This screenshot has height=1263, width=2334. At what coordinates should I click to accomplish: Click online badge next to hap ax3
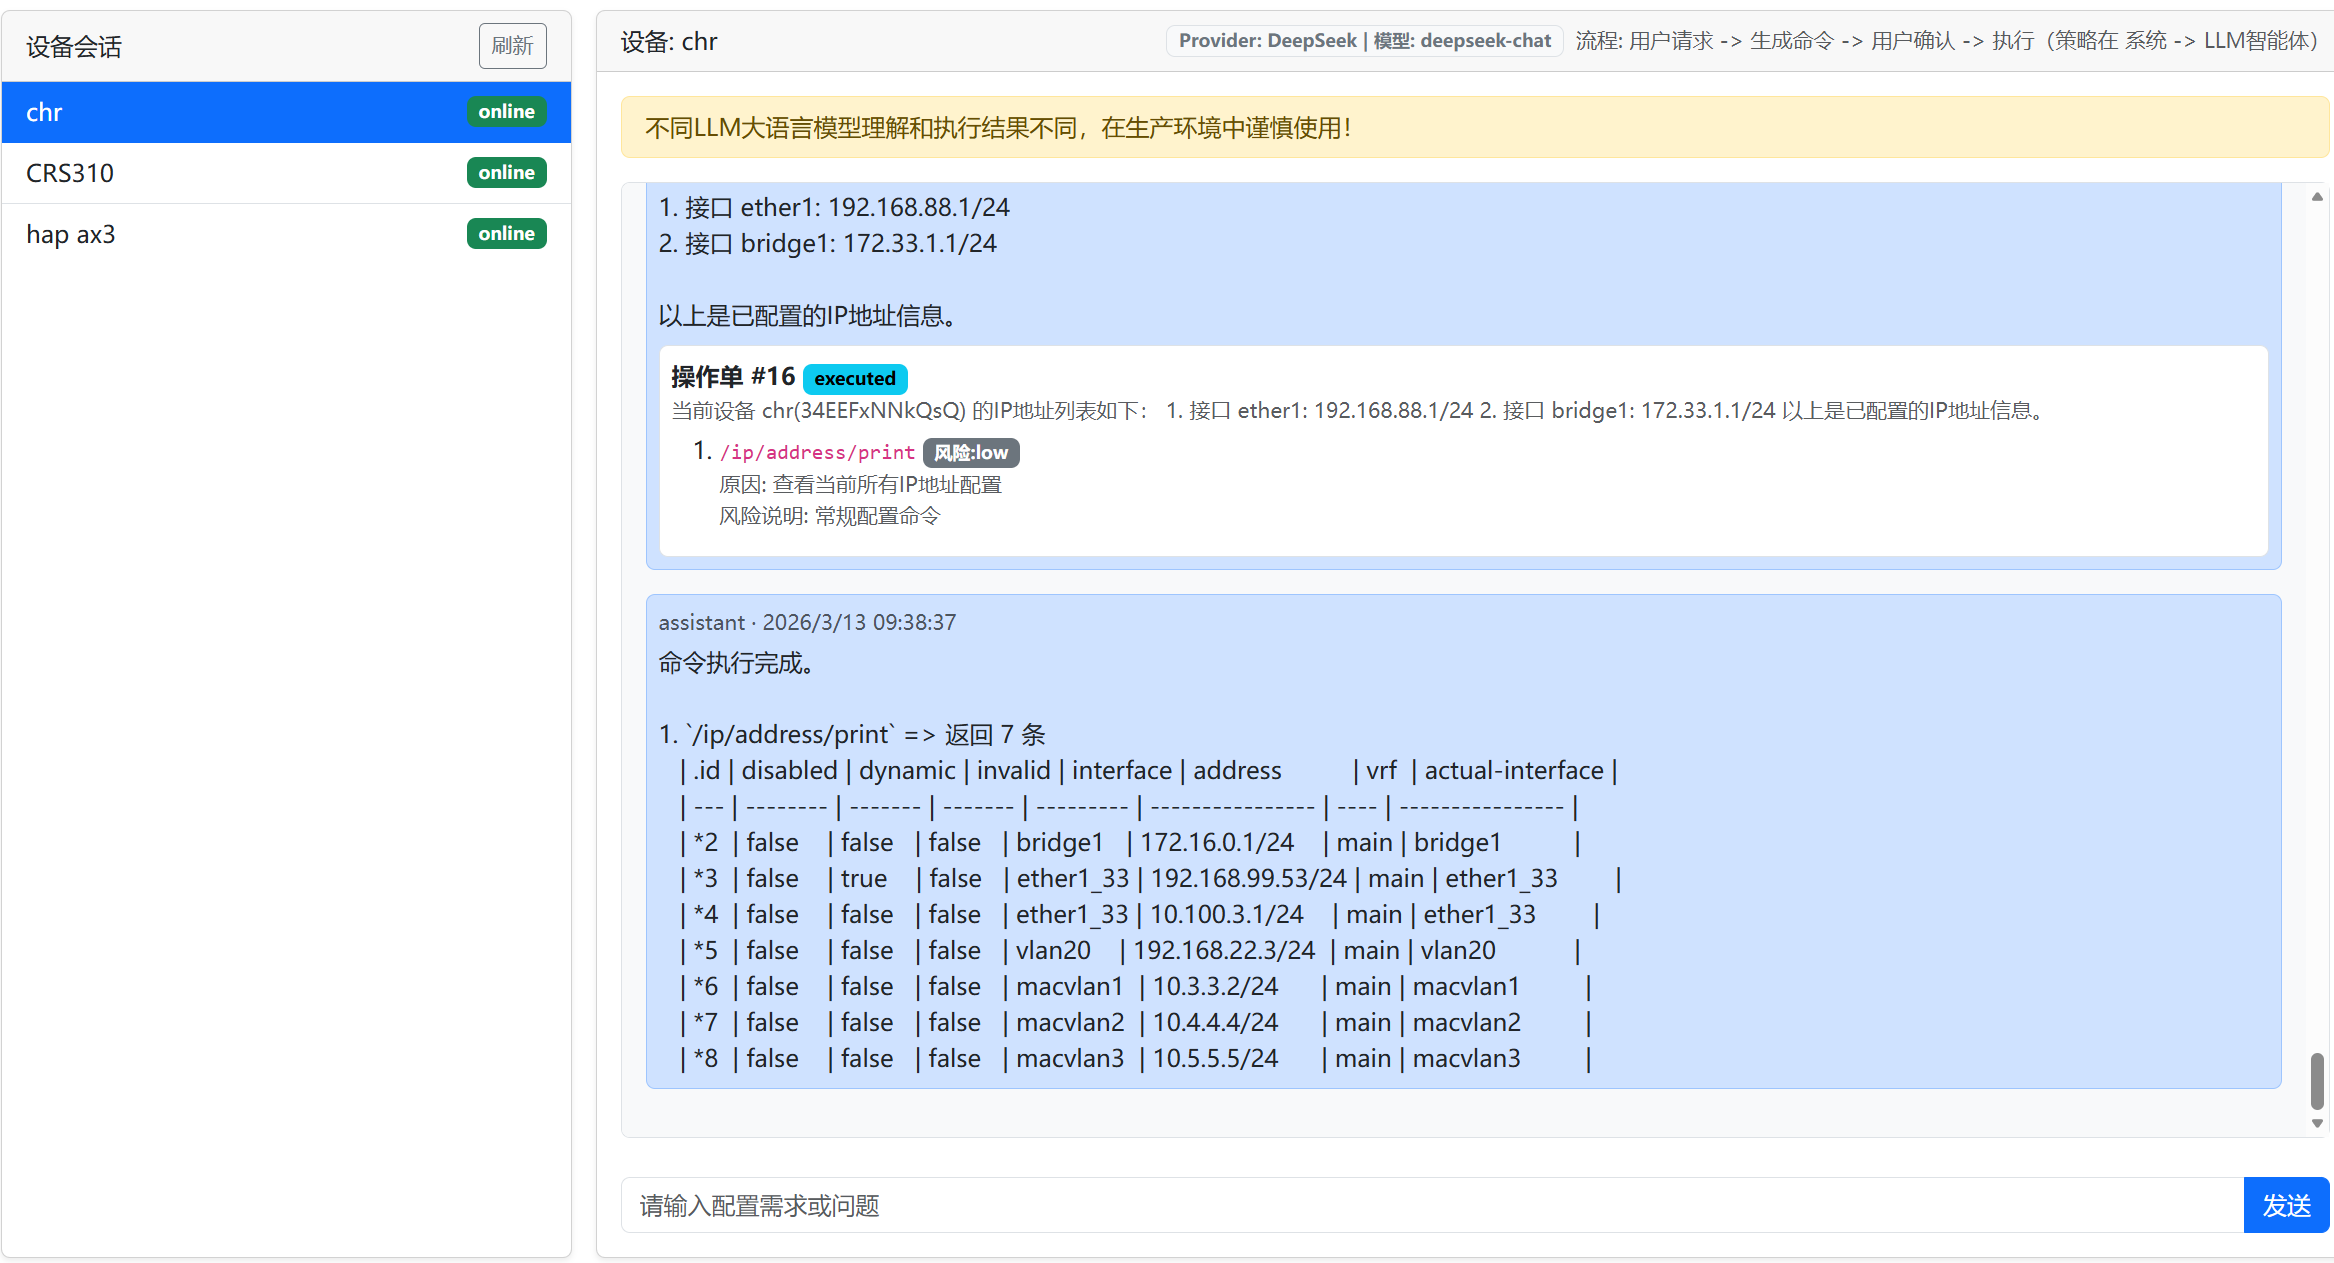pos(506,234)
